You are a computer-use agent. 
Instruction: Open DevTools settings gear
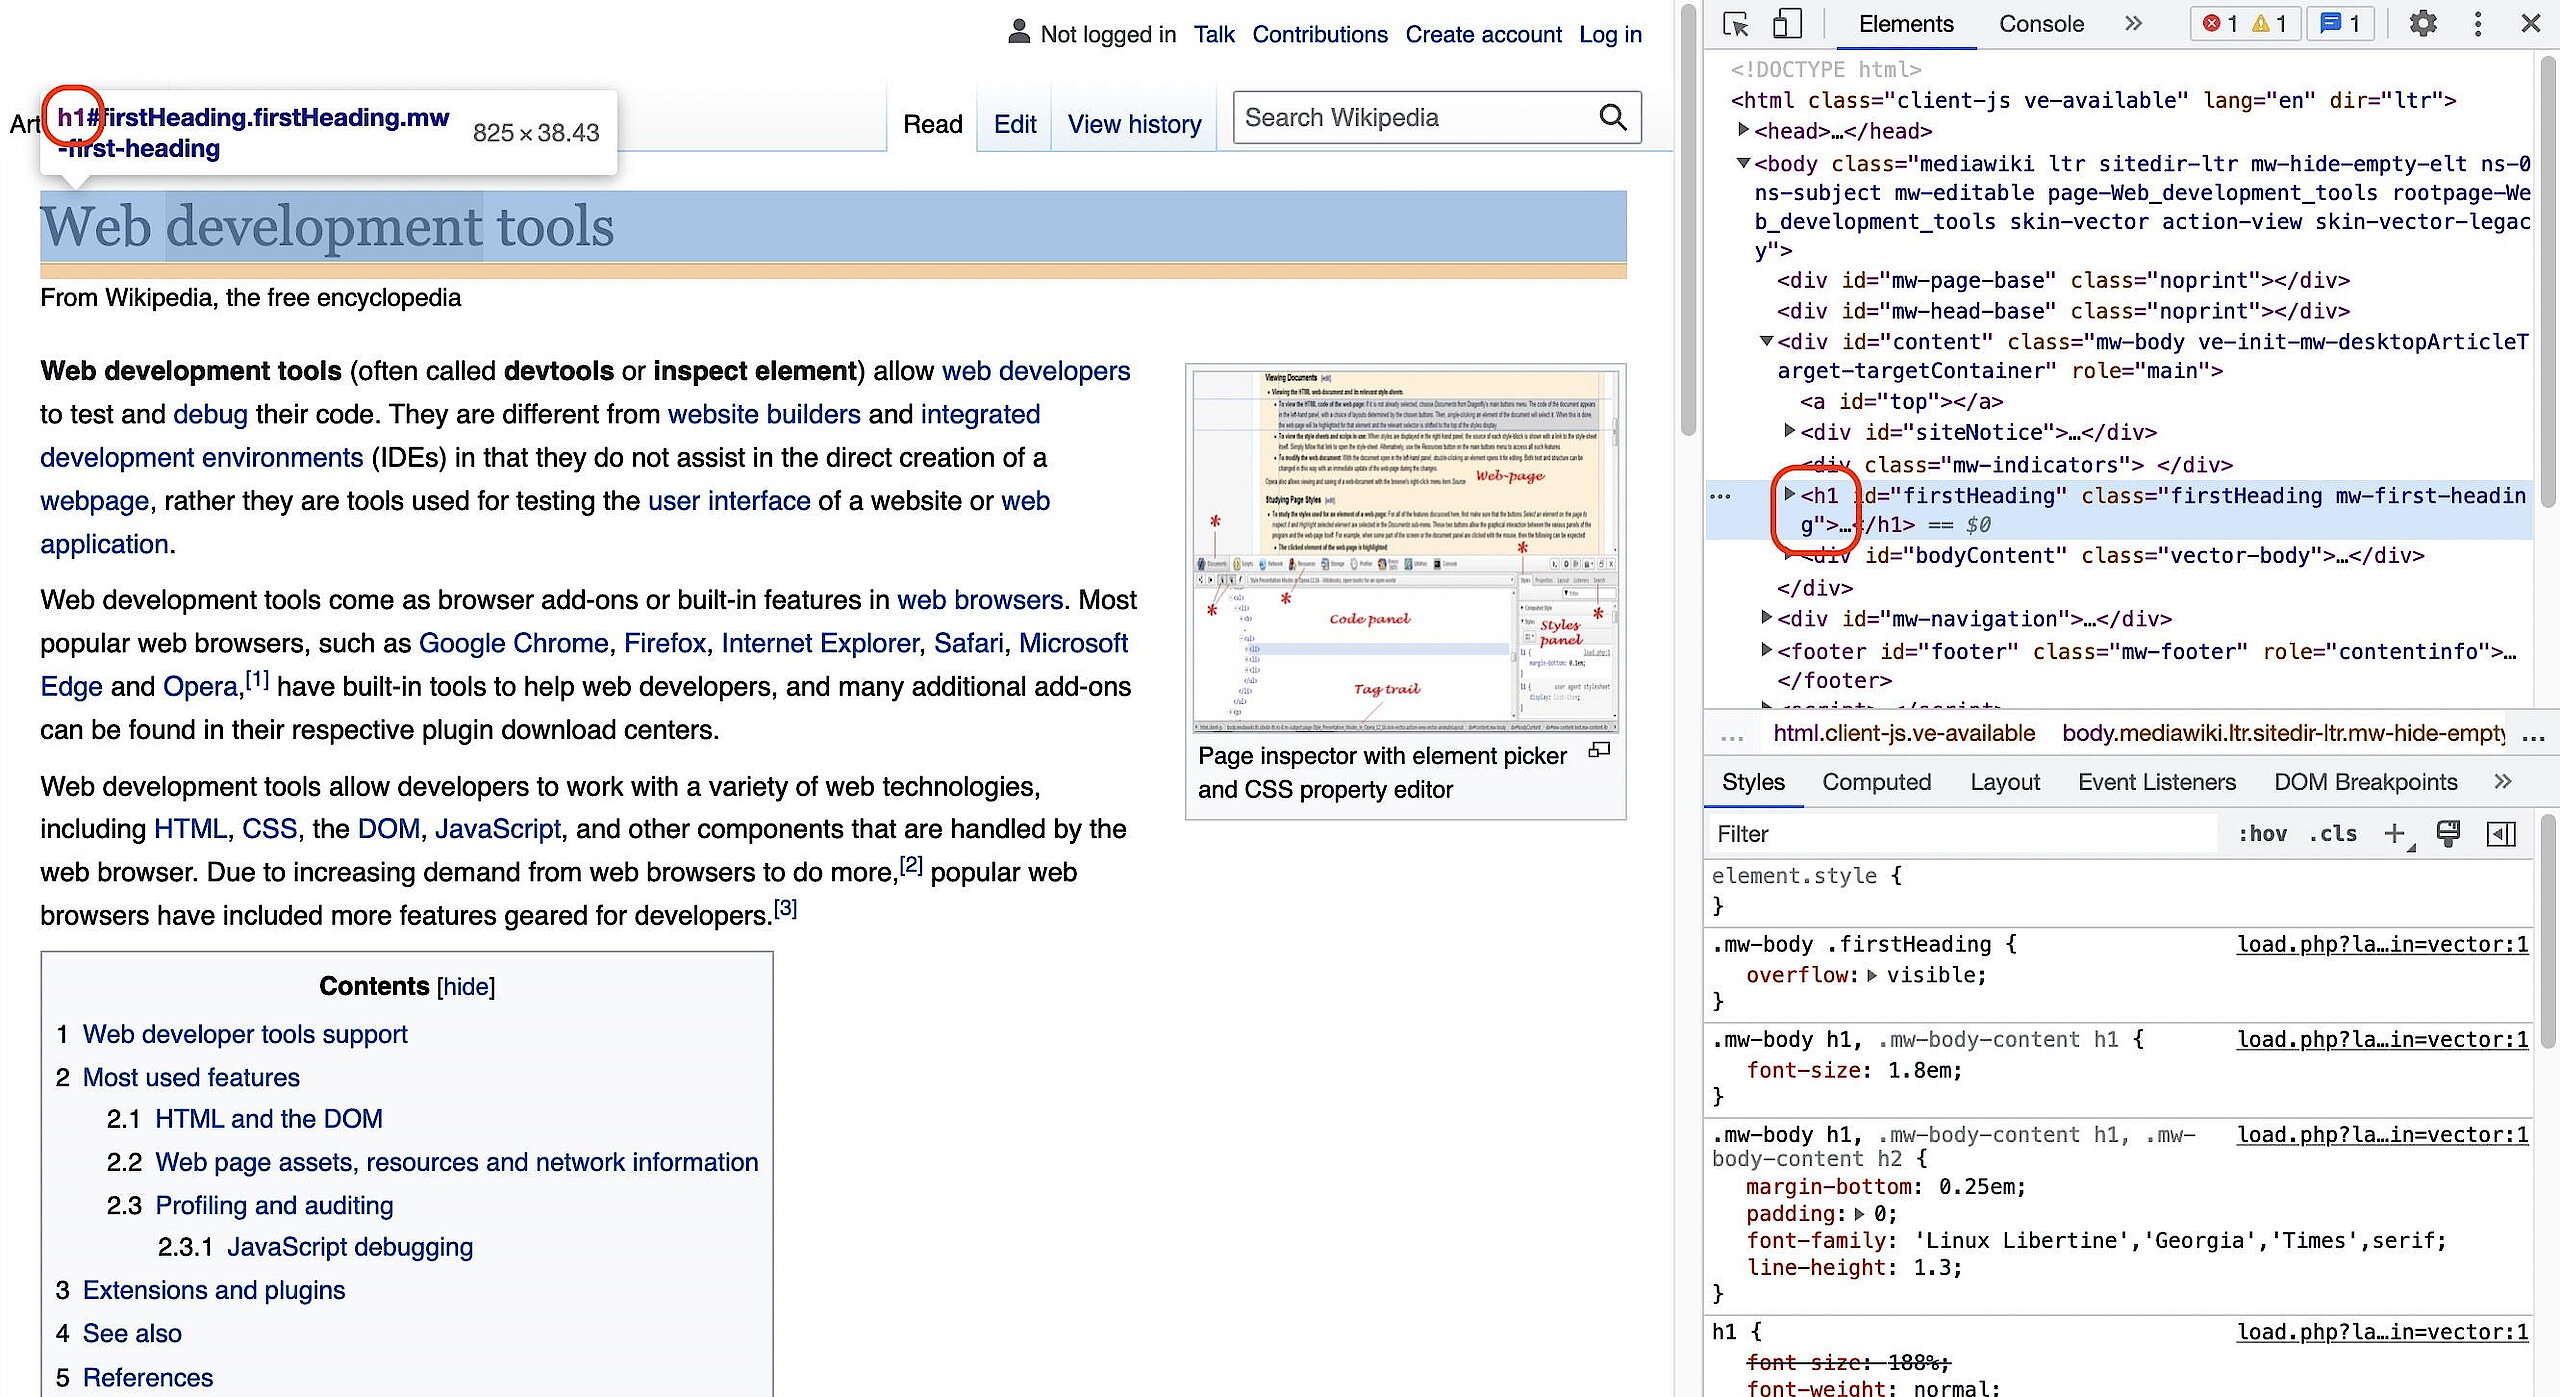[x=2423, y=23]
